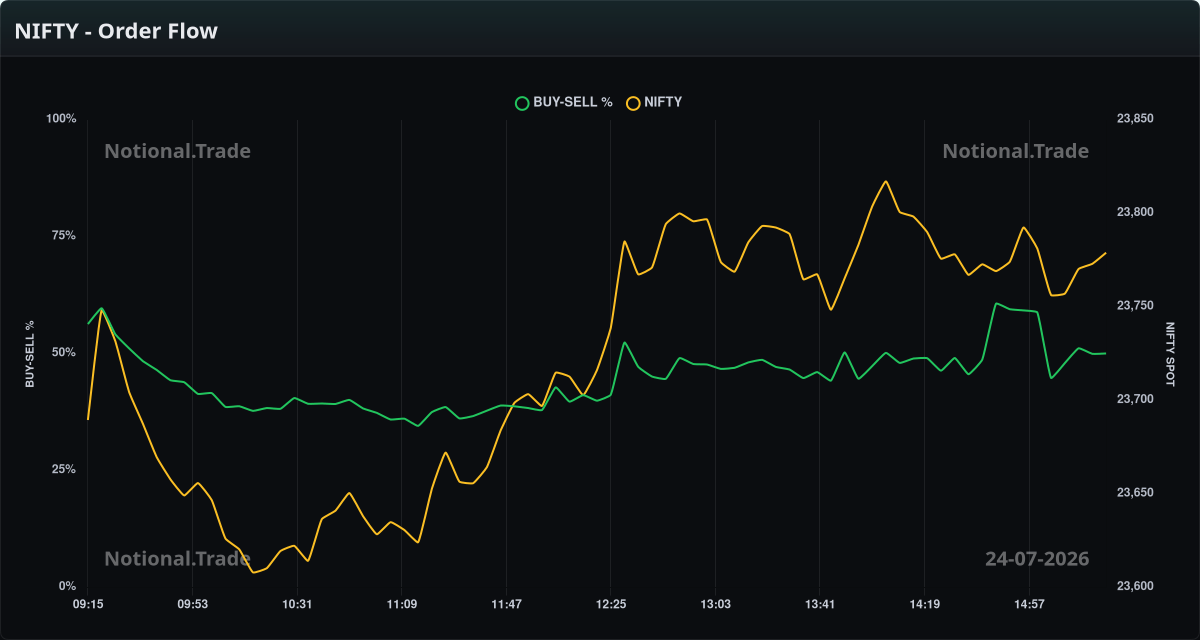Screen dimensions: 1200x640
Task: Click the 23,750 right axis value
Action: [1135, 306]
